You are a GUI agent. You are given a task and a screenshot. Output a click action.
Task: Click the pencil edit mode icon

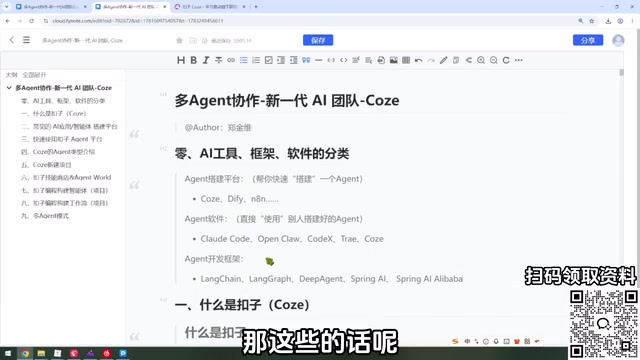coord(444,60)
